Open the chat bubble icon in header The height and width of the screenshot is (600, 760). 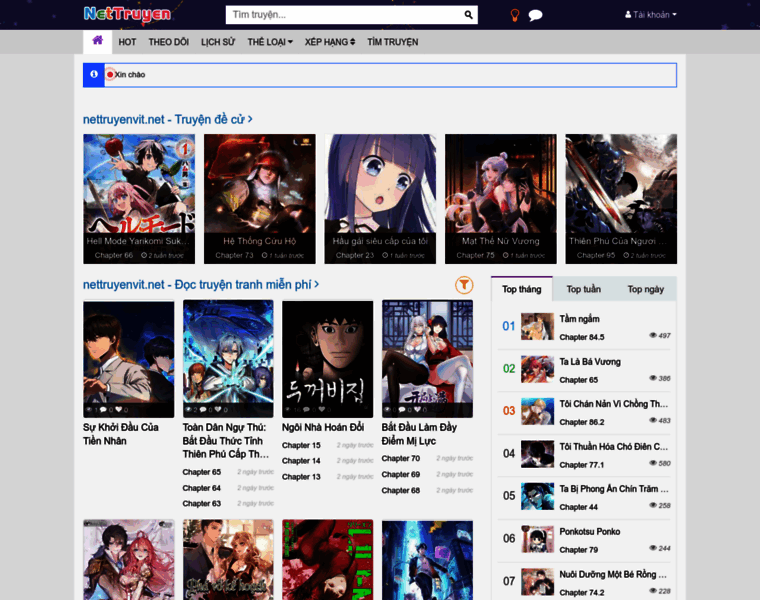[x=535, y=15]
